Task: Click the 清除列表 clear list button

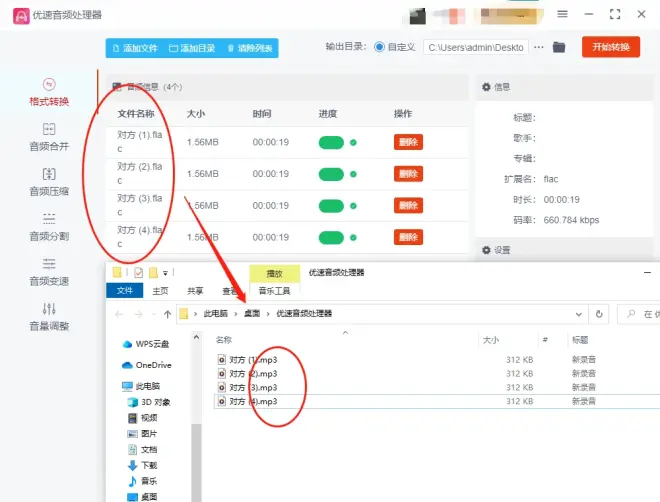Action: (x=250, y=48)
